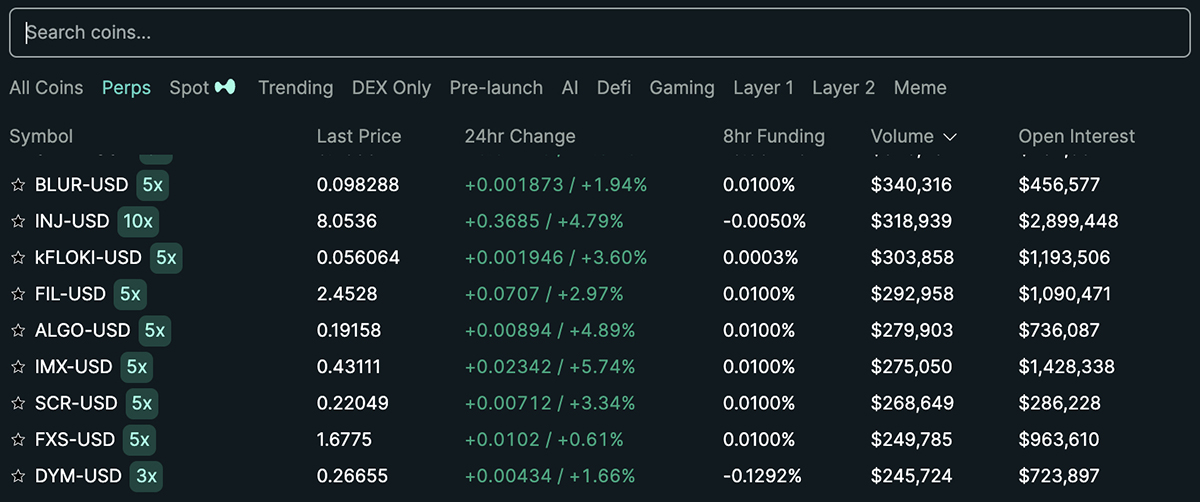Click the -0.1292% funding rate
The image size is (1200, 502).
point(764,476)
